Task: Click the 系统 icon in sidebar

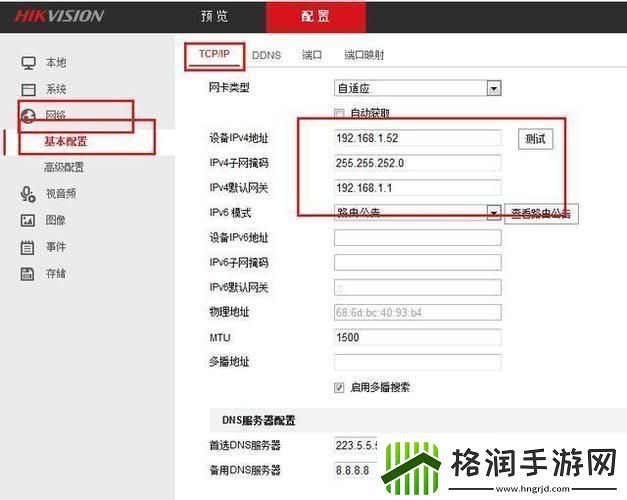Action: pos(28,90)
